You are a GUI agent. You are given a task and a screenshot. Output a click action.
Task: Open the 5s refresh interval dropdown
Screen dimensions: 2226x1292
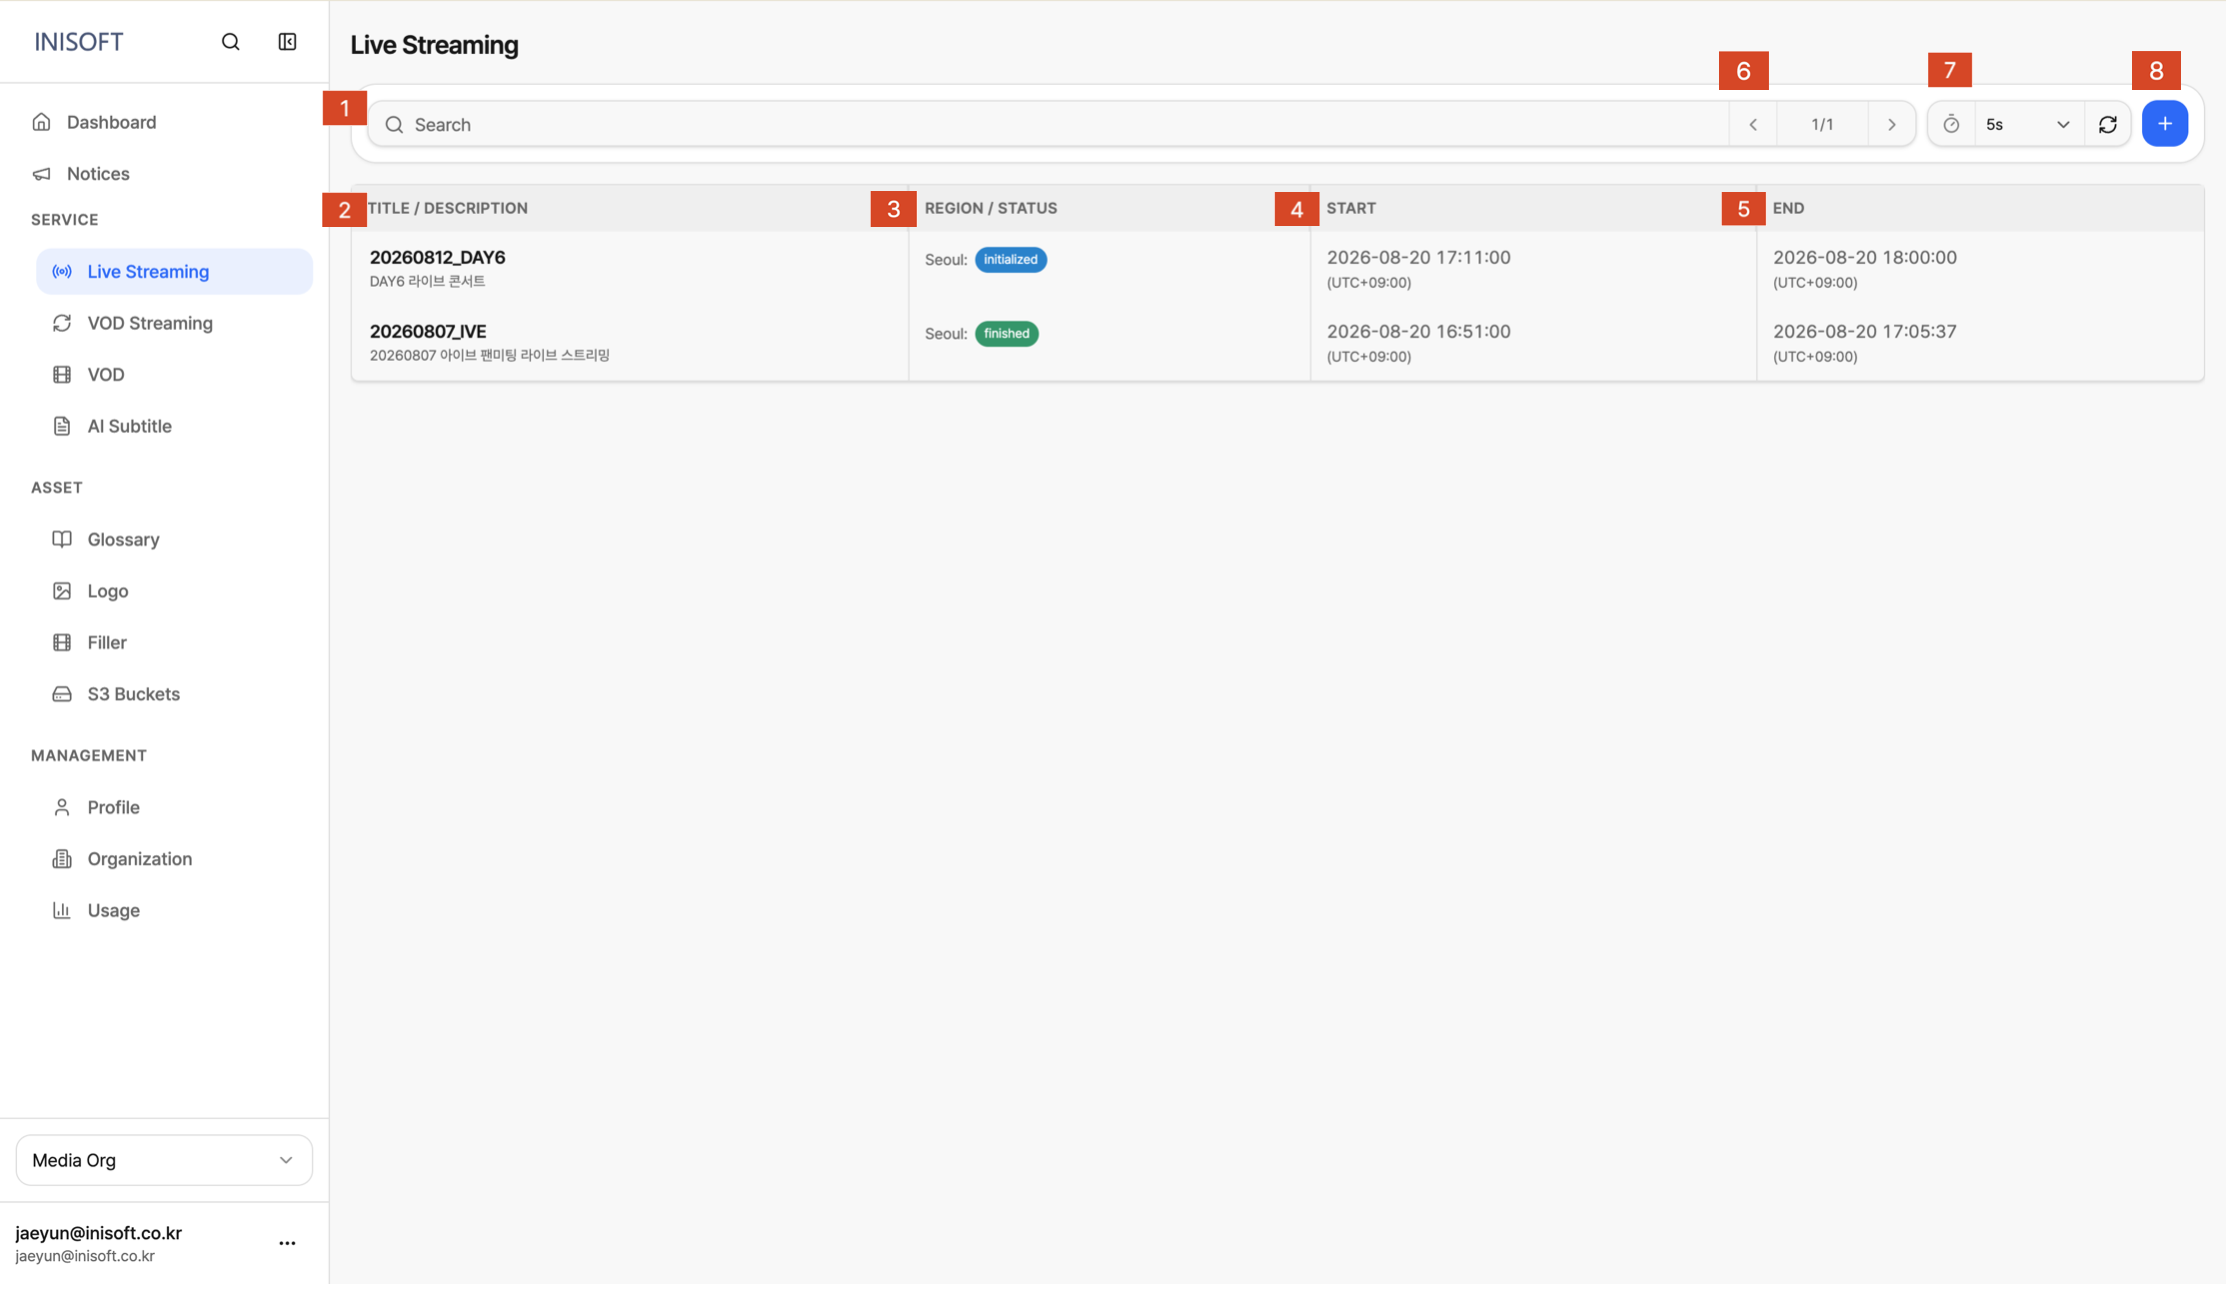point(2029,124)
